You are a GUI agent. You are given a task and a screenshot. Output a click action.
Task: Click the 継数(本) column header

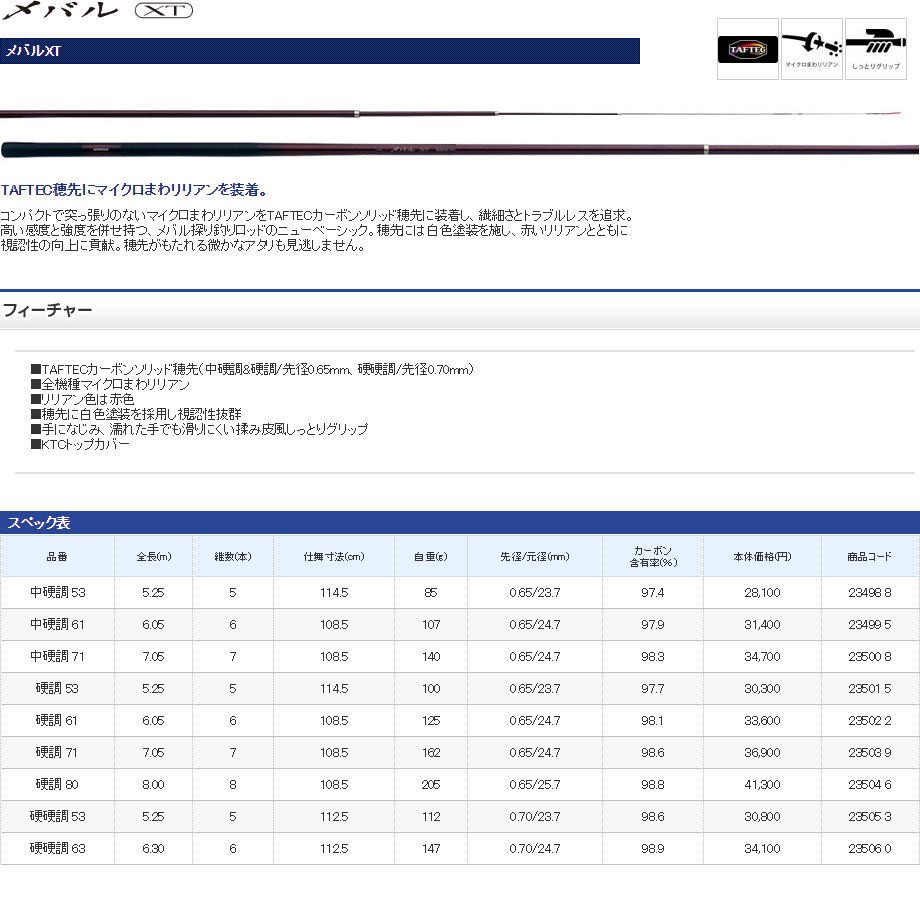233,556
